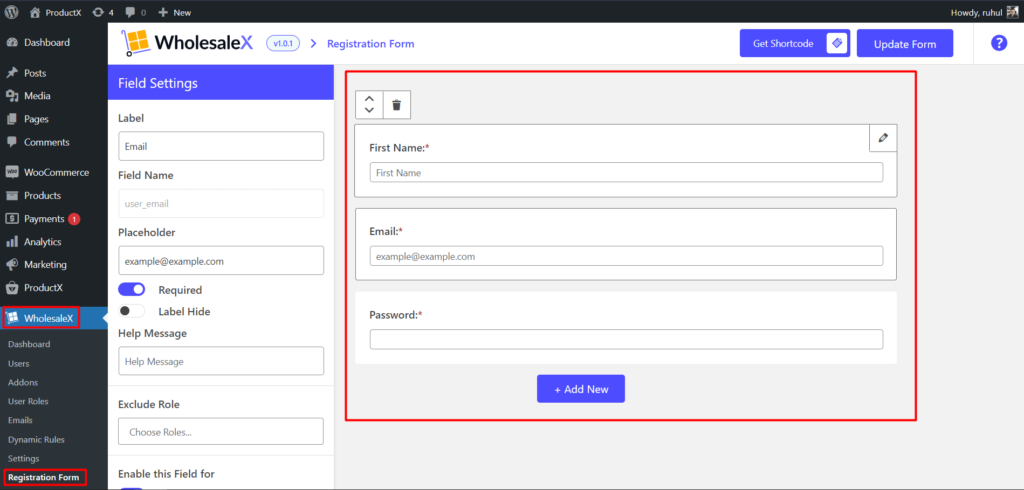Open WooCommerce menu
This screenshot has height=490, width=1024.
(54, 172)
